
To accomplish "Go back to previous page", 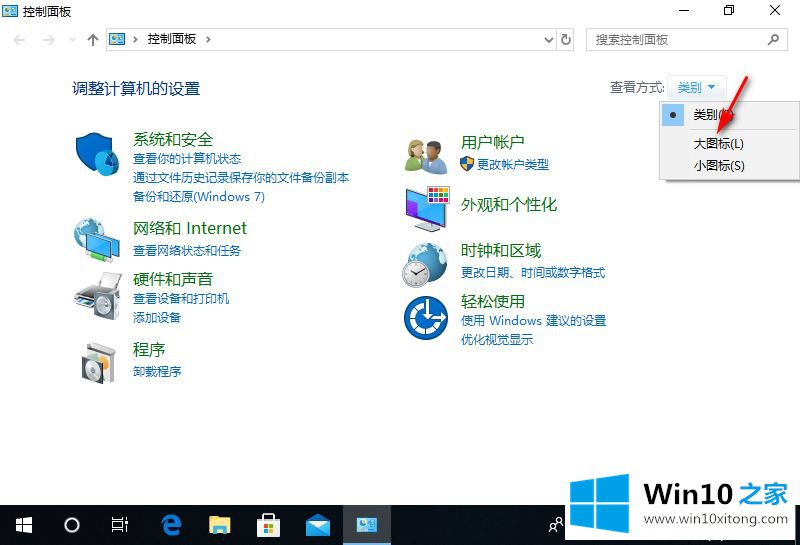I will point(19,40).
